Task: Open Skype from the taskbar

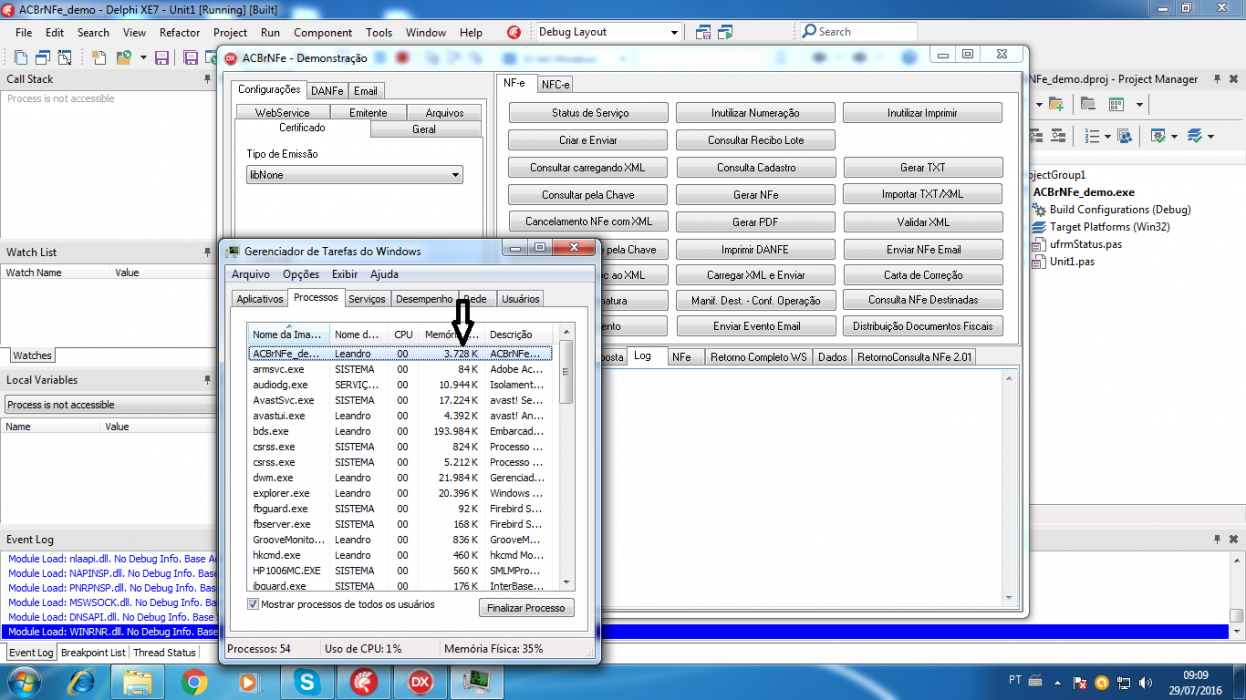Action: tap(308, 682)
